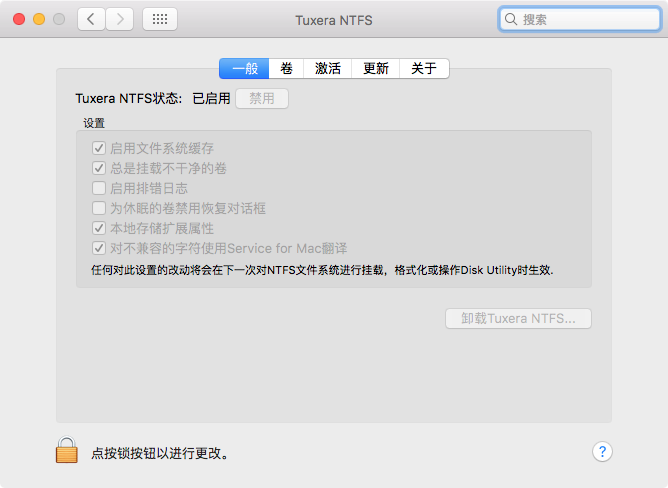
Task: Open the 激活 tab
Action: coord(328,69)
